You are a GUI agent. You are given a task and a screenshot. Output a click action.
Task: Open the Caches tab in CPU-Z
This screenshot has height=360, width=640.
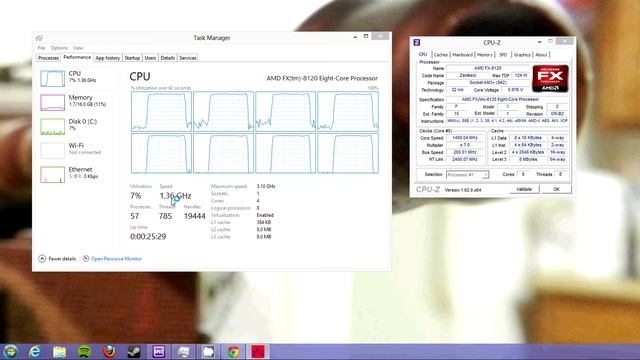[x=440, y=55]
